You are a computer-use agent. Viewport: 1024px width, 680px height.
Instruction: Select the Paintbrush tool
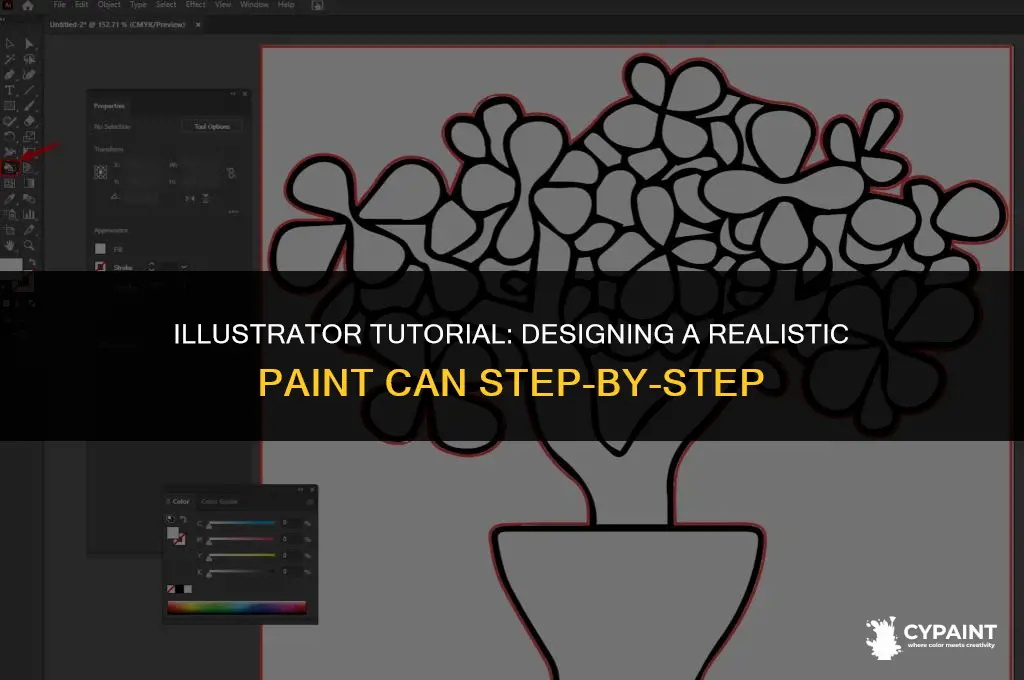29,106
